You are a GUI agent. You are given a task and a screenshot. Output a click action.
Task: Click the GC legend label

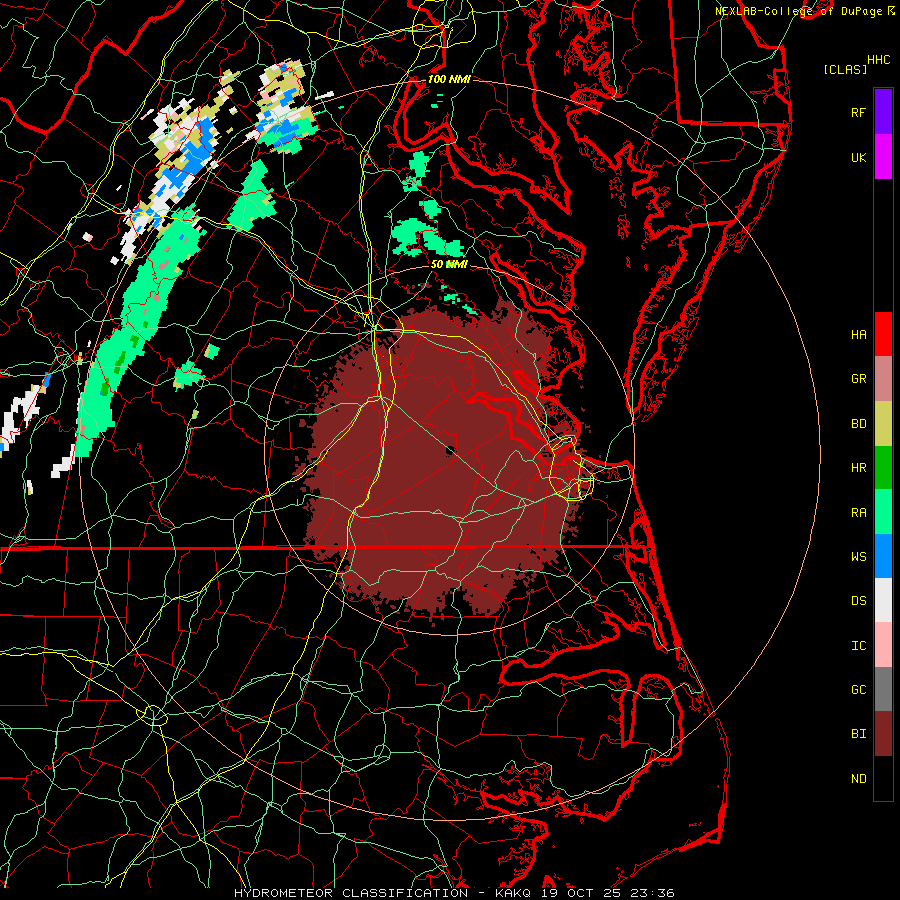(858, 689)
